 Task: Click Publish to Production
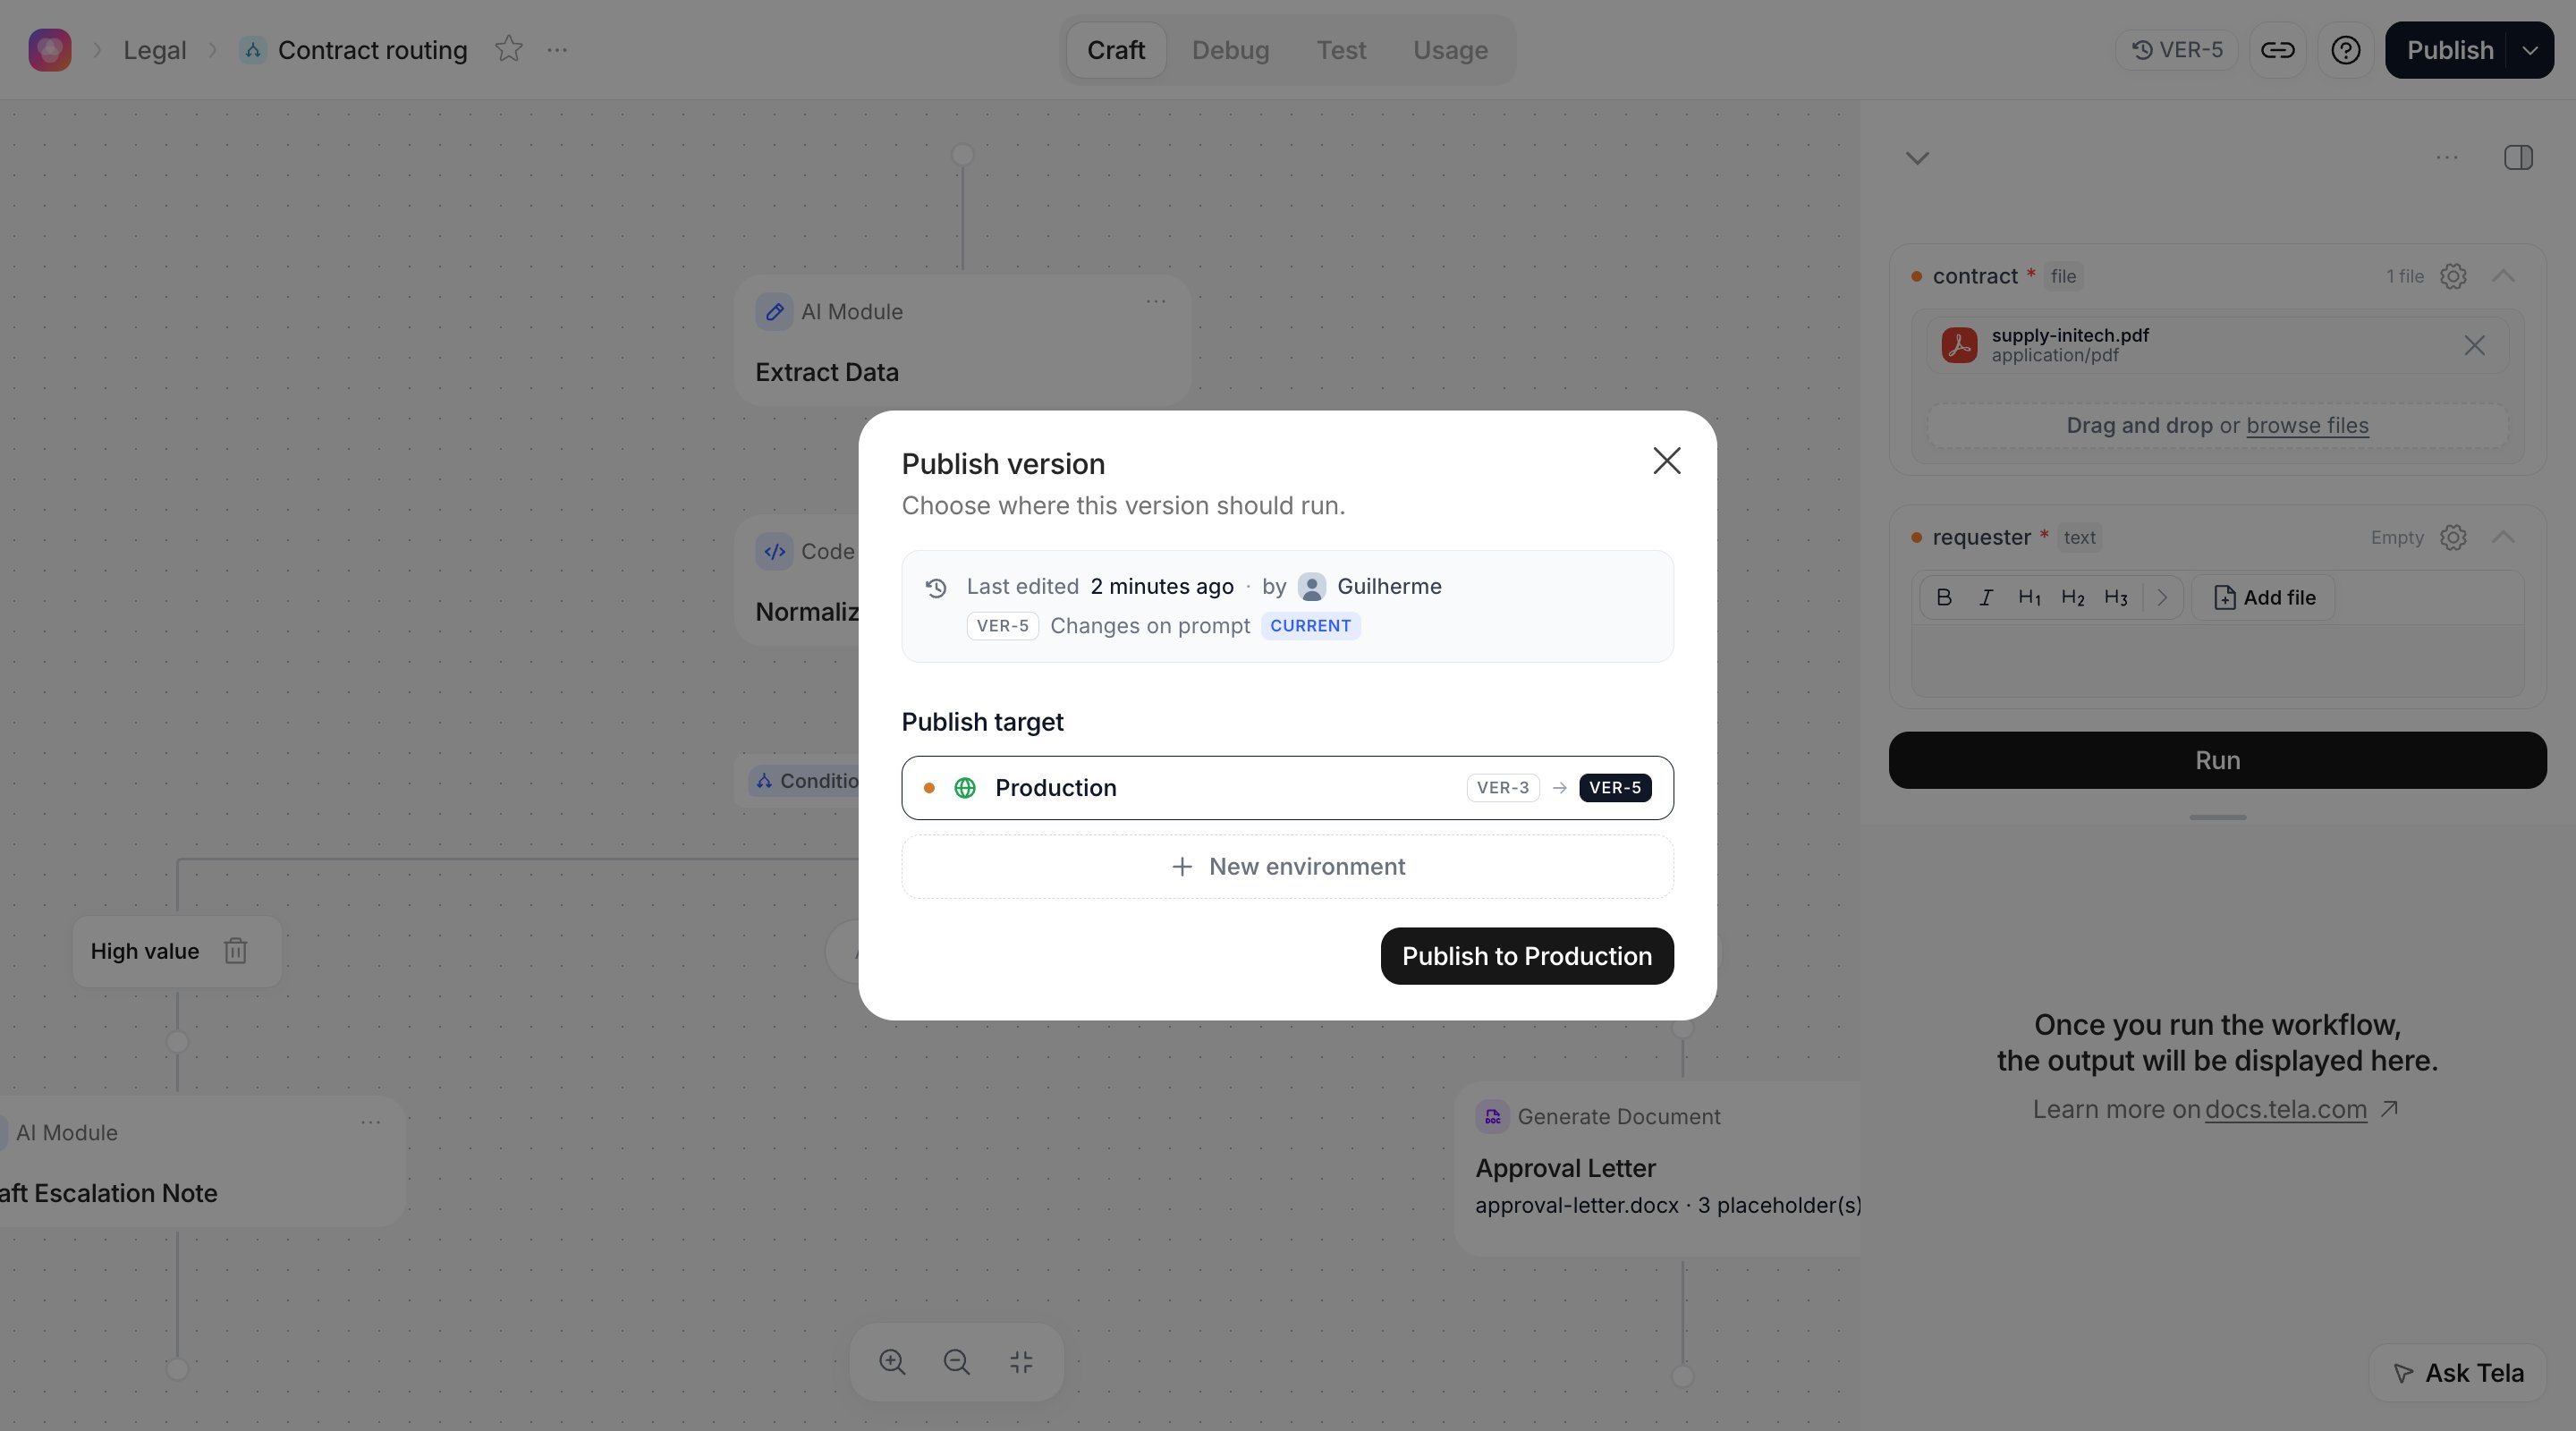pyautogui.click(x=1527, y=956)
